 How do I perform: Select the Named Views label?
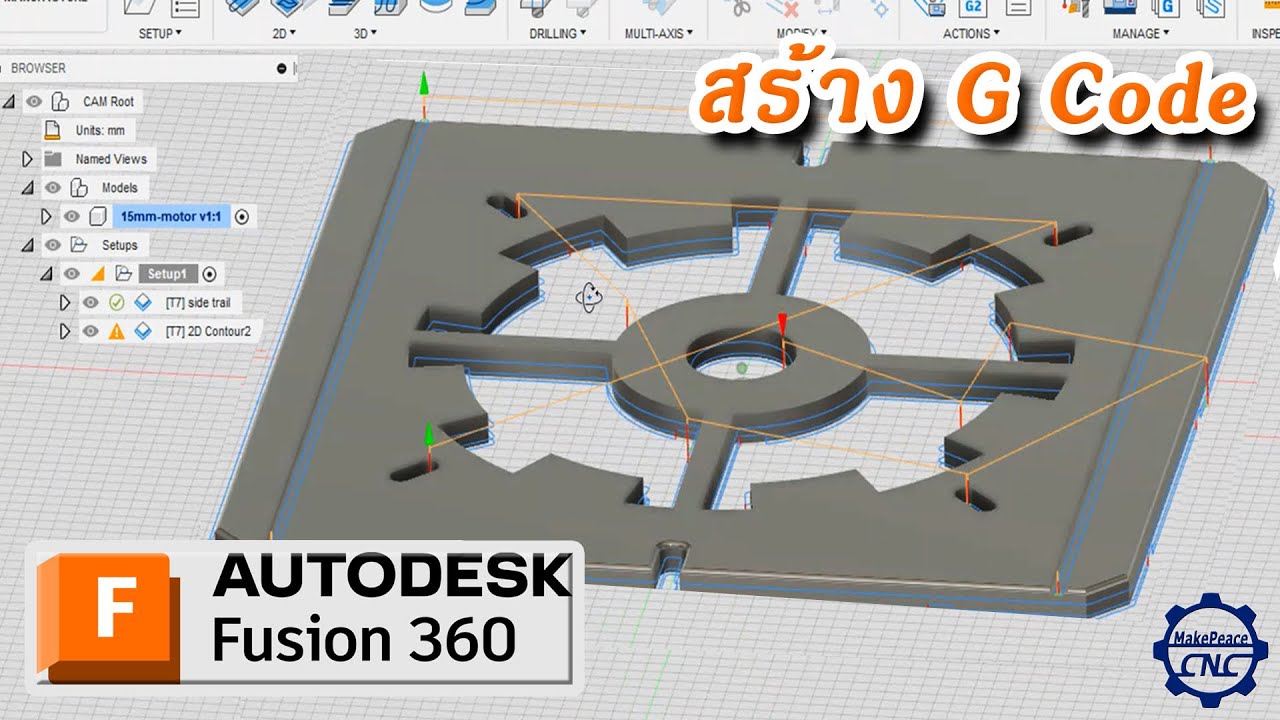[x=111, y=159]
